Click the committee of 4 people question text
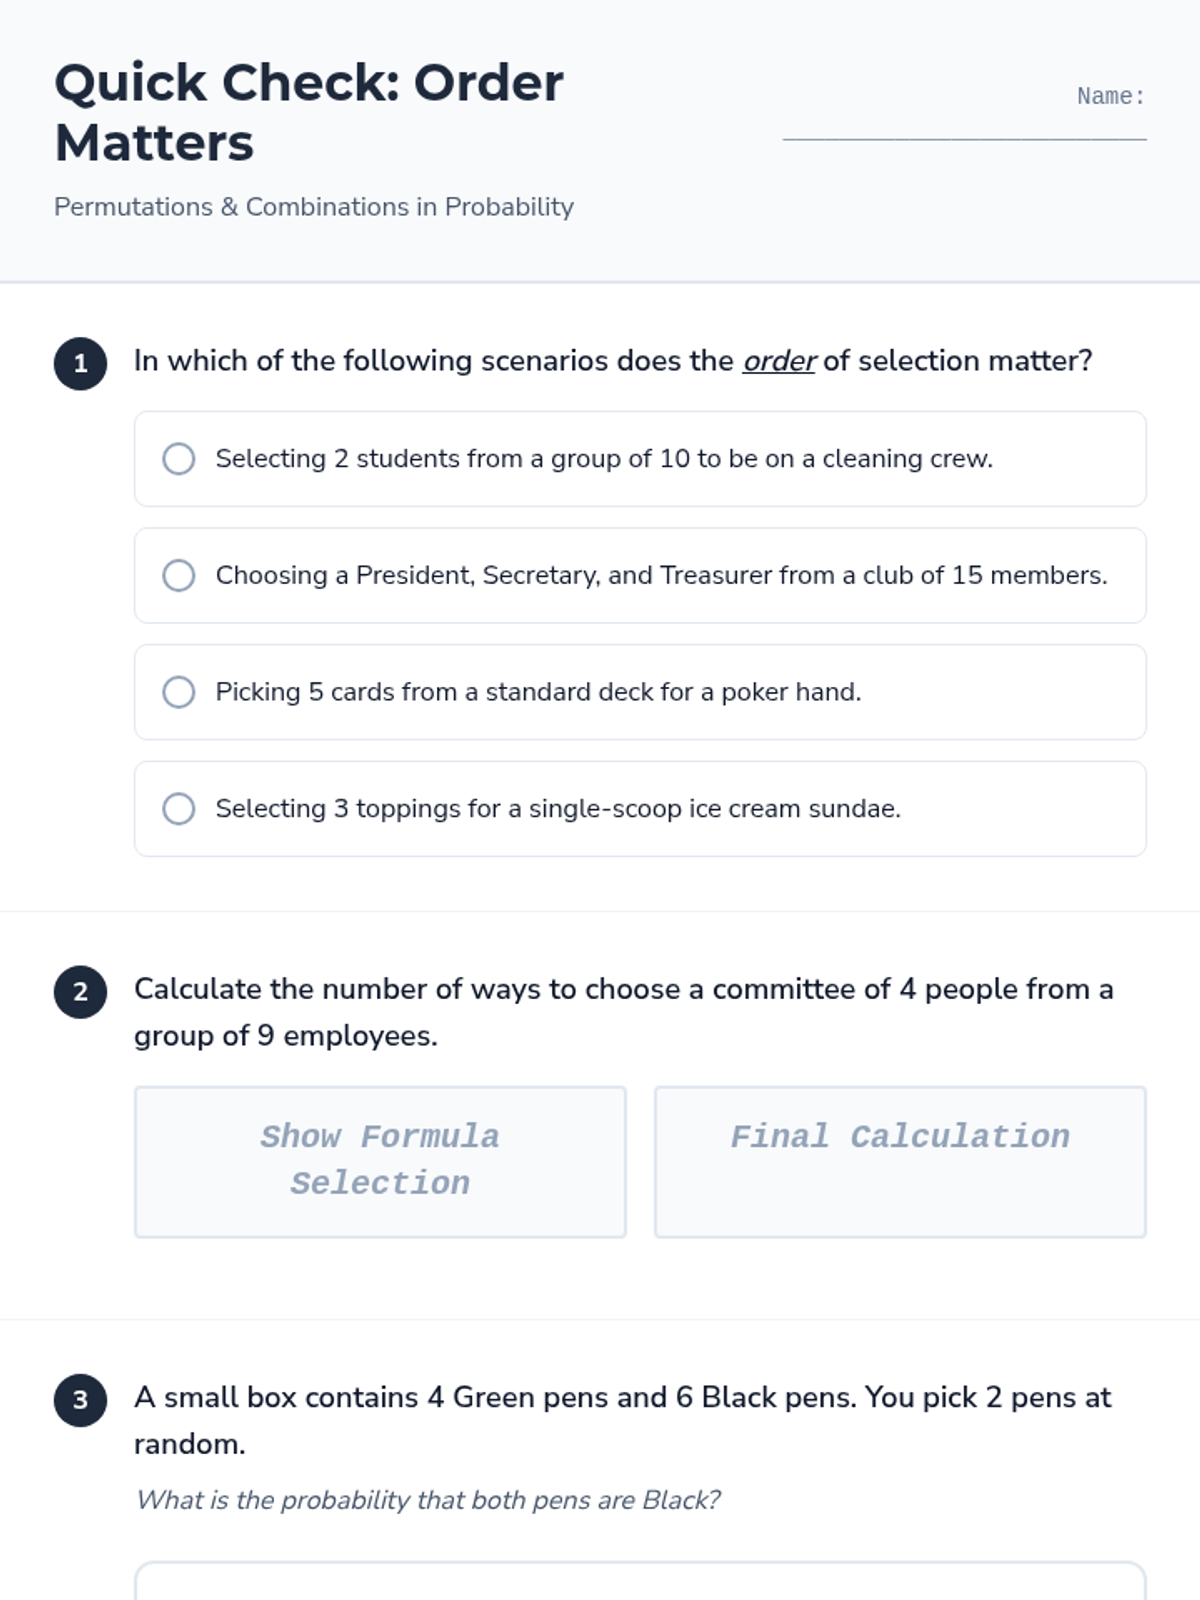Viewport: 1200px width, 1600px height. [x=623, y=1012]
